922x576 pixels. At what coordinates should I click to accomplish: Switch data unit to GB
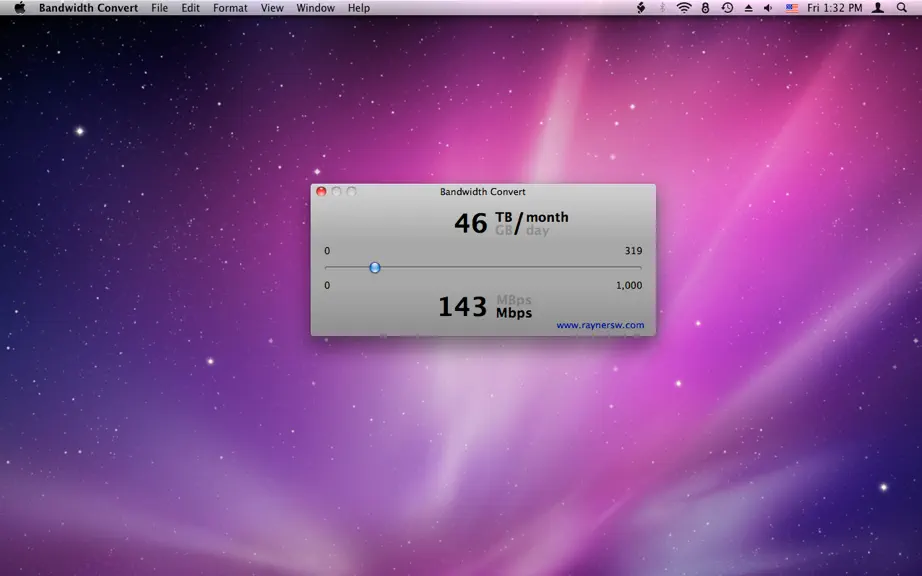point(503,230)
